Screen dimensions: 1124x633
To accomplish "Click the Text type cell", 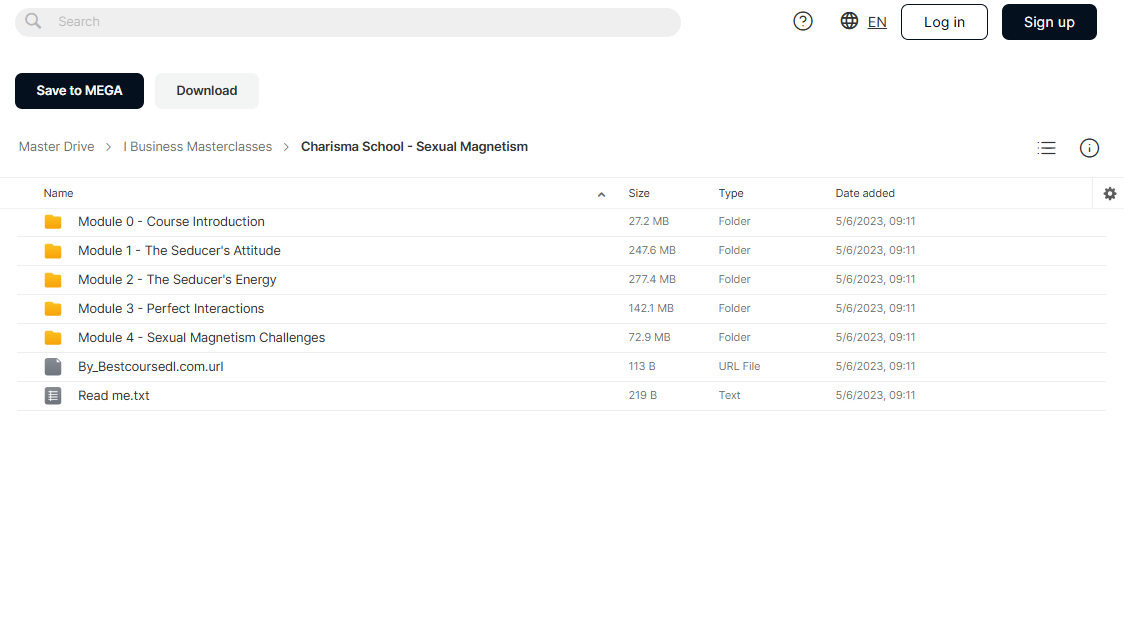I will pos(729,395).
